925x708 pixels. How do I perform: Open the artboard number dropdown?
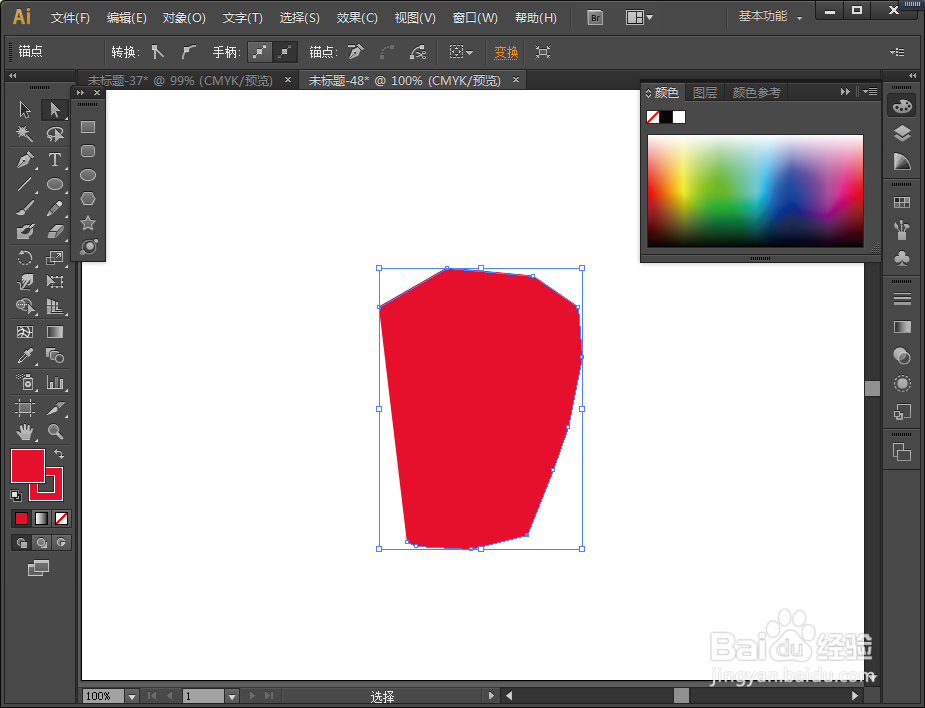232,697
